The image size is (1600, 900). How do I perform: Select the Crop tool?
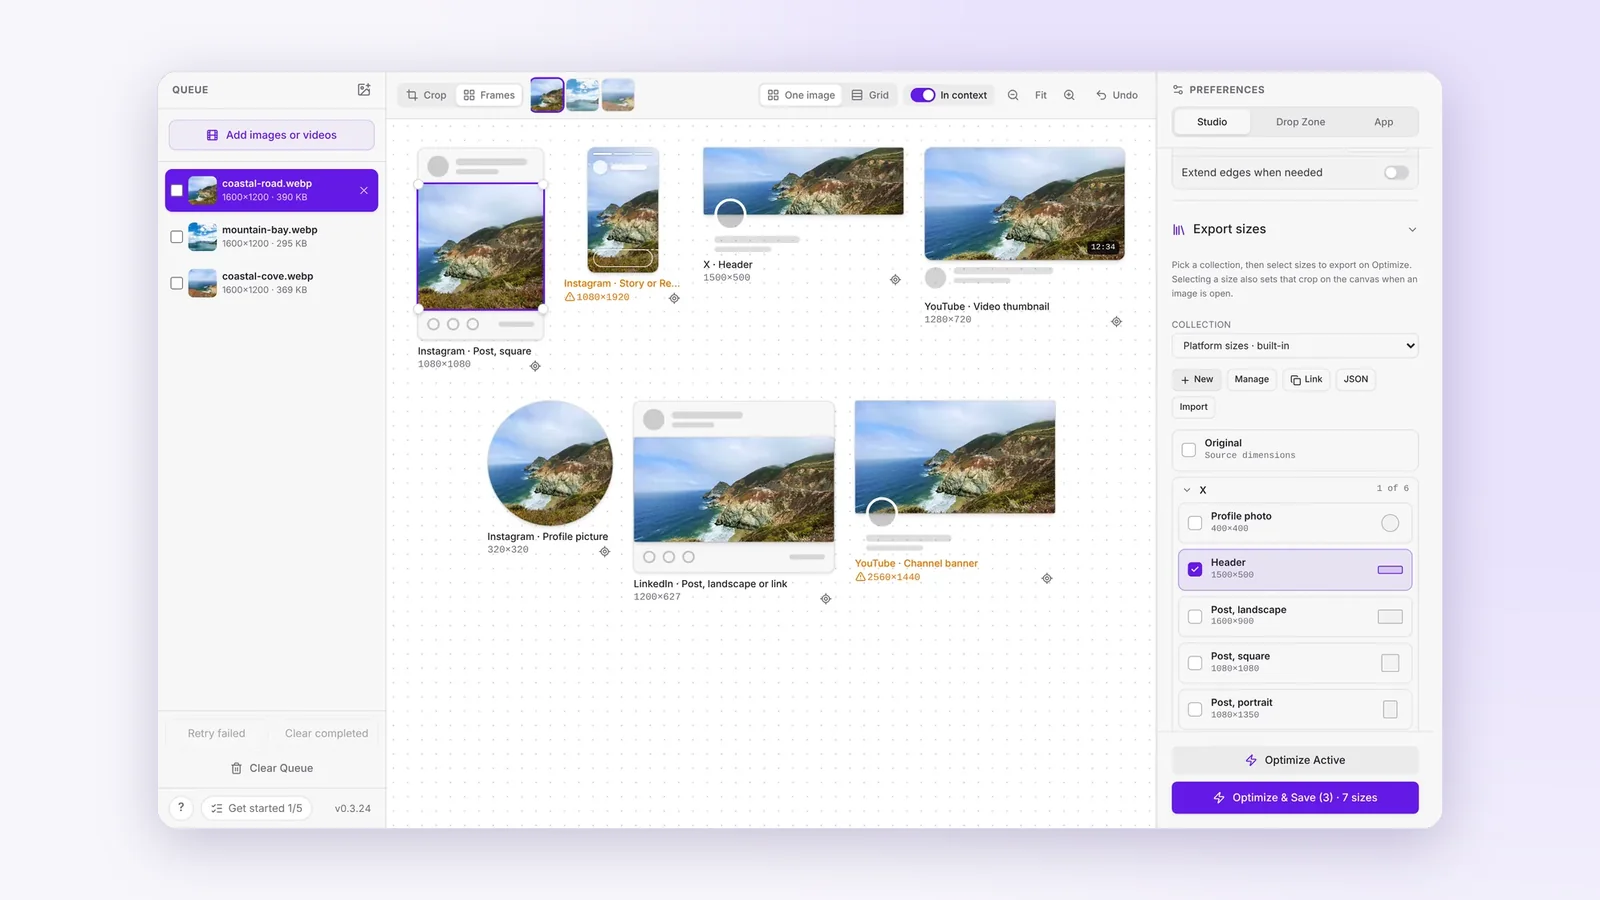pyautogui.click(x=427, y=95)
